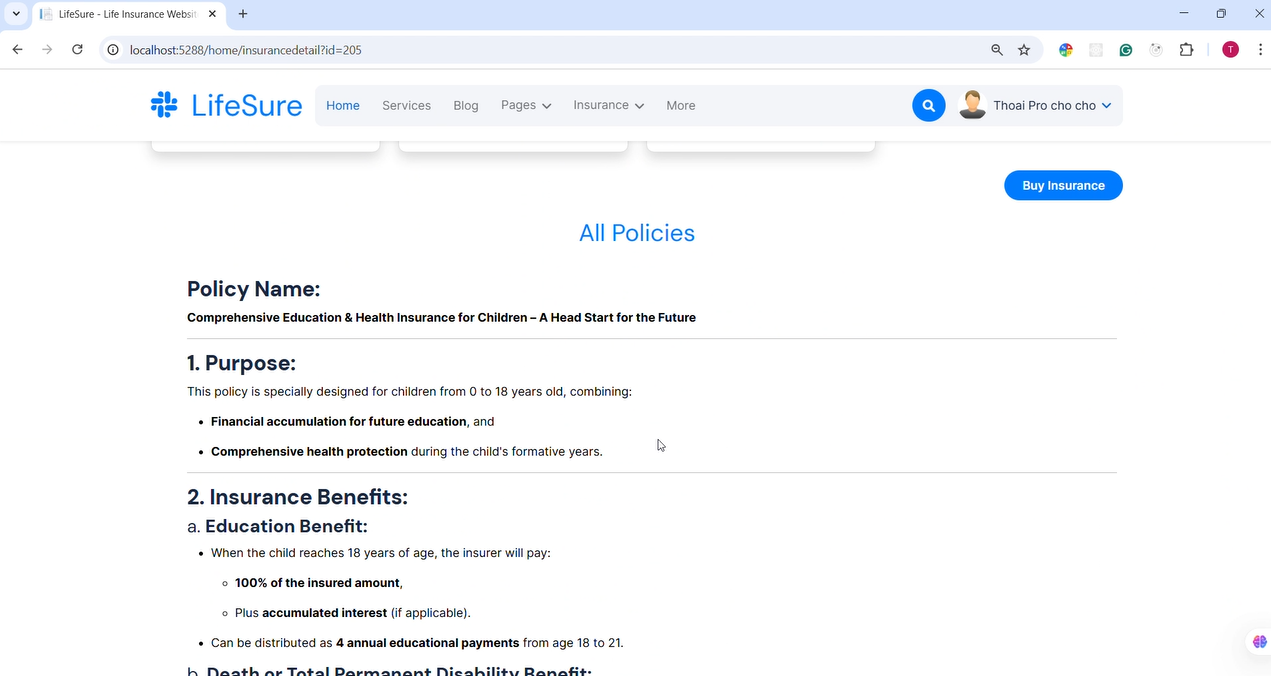Select the LifeSure - Life Insurance Website tab
1271x676 pixels.
(127, 14)
